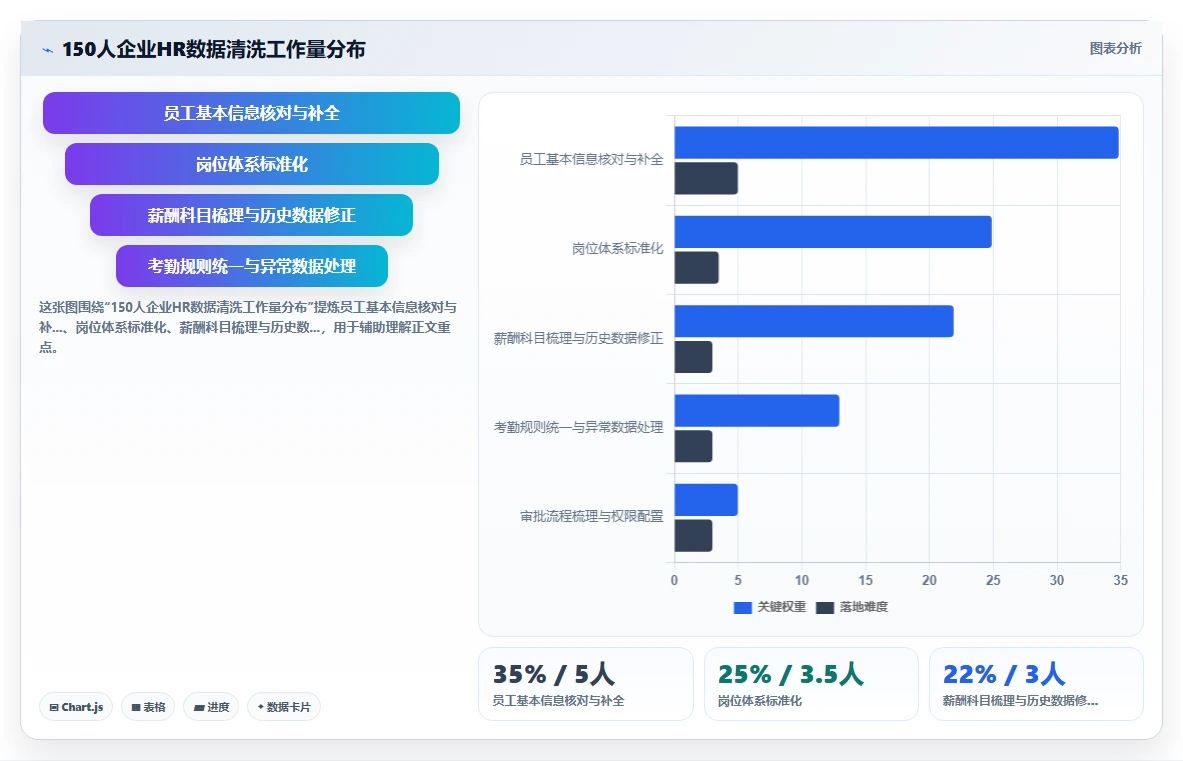Click the y-axis label 审批流程梳理与权限配置
Screen dimensions: 1183x761
coord(592,517)
